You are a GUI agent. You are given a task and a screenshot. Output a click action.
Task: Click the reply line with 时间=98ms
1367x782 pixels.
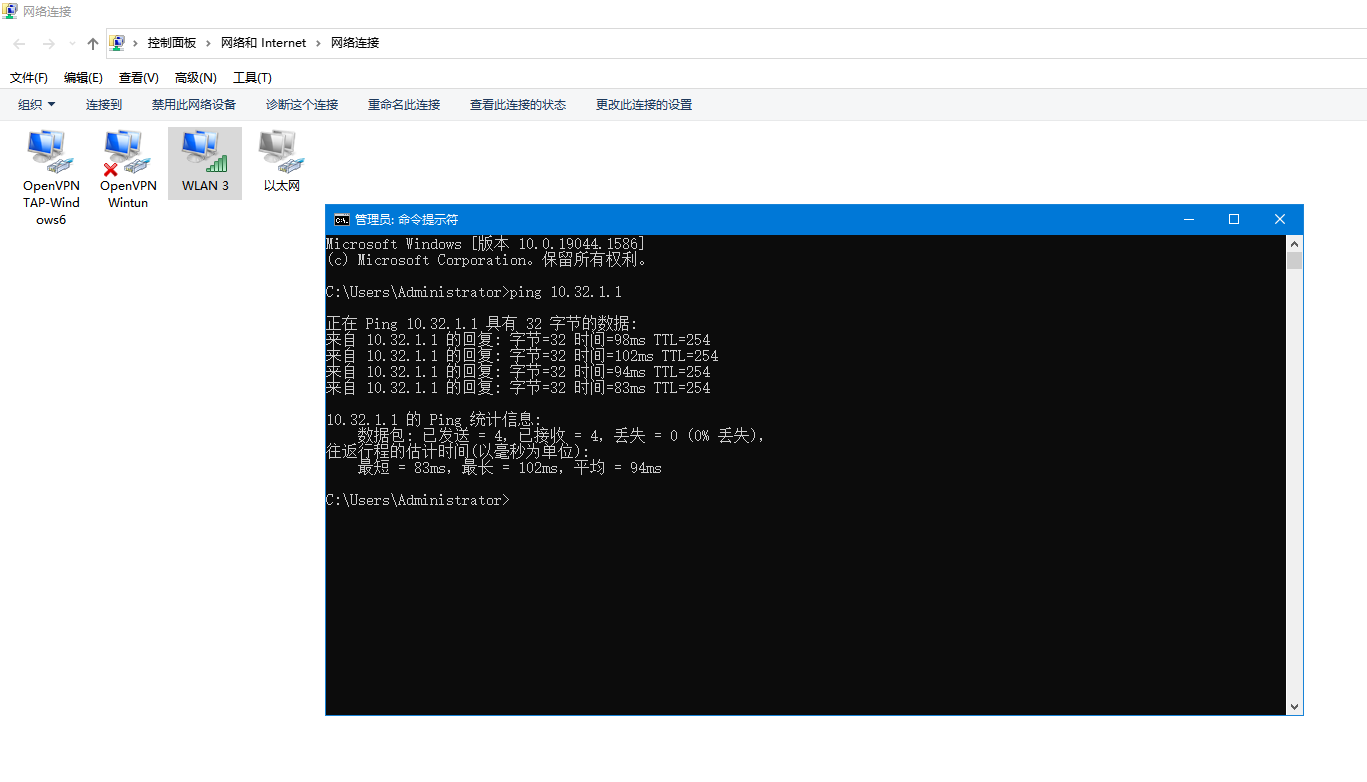click(518, 340)
